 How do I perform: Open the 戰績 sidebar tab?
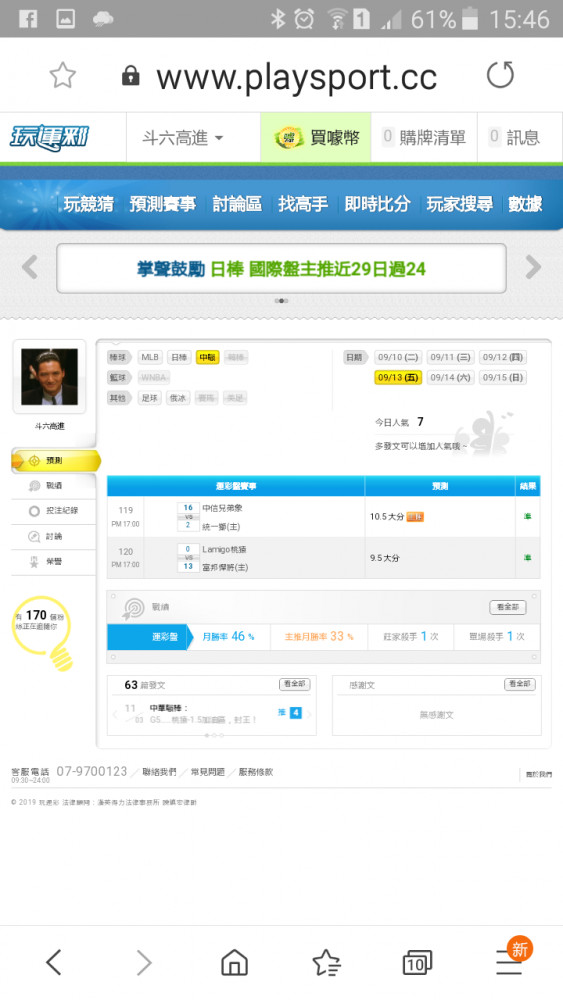coord(54,486)
